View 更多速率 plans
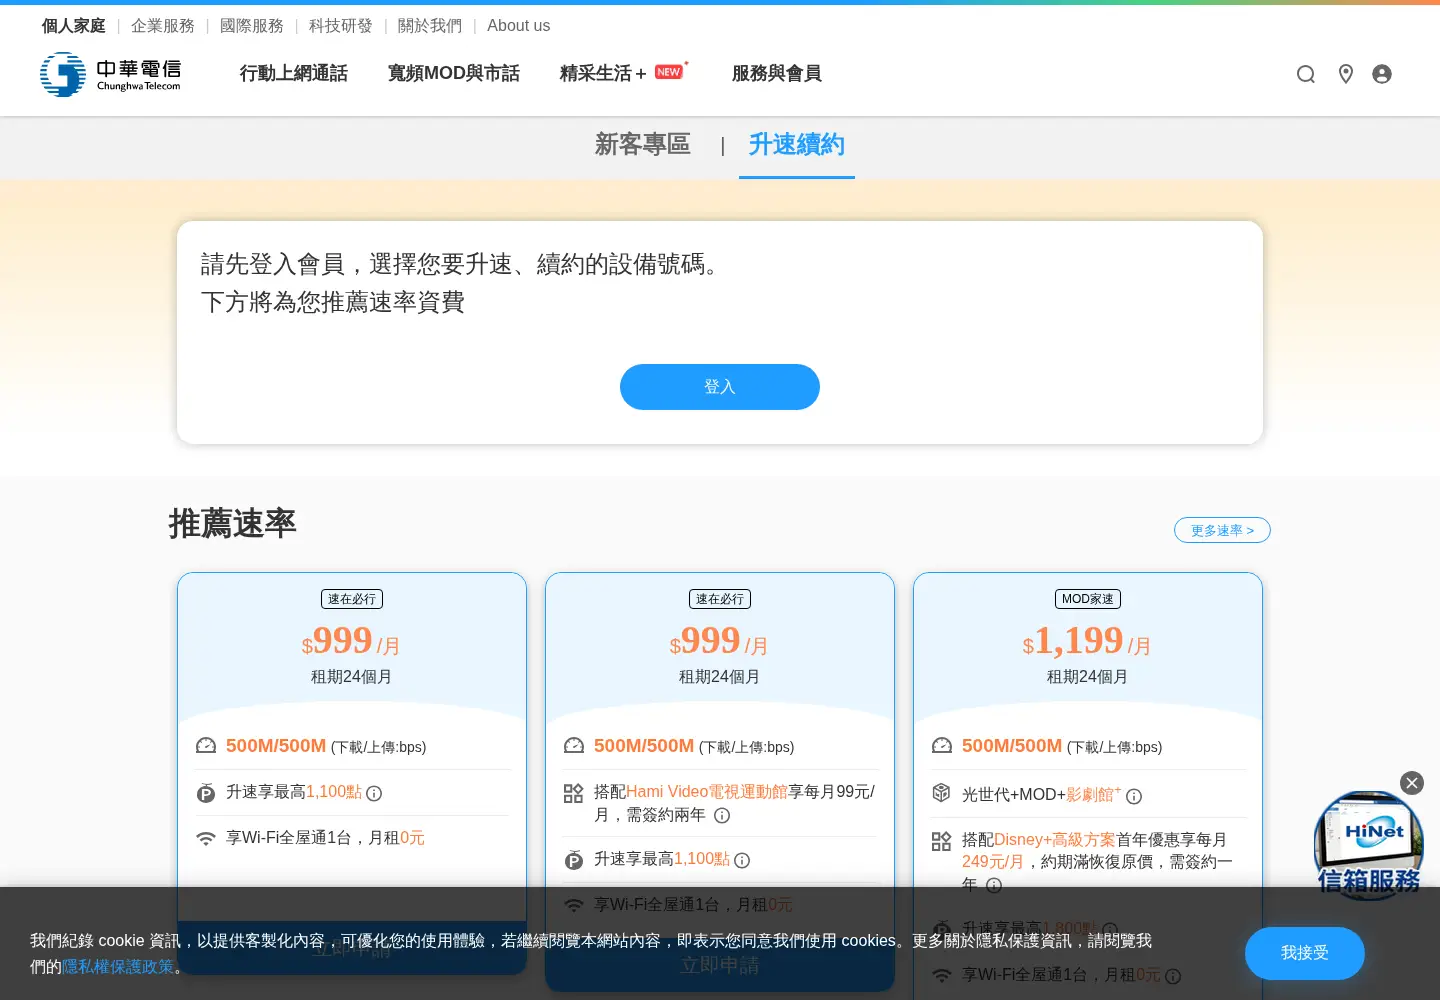 click(x=1222, y=530)
